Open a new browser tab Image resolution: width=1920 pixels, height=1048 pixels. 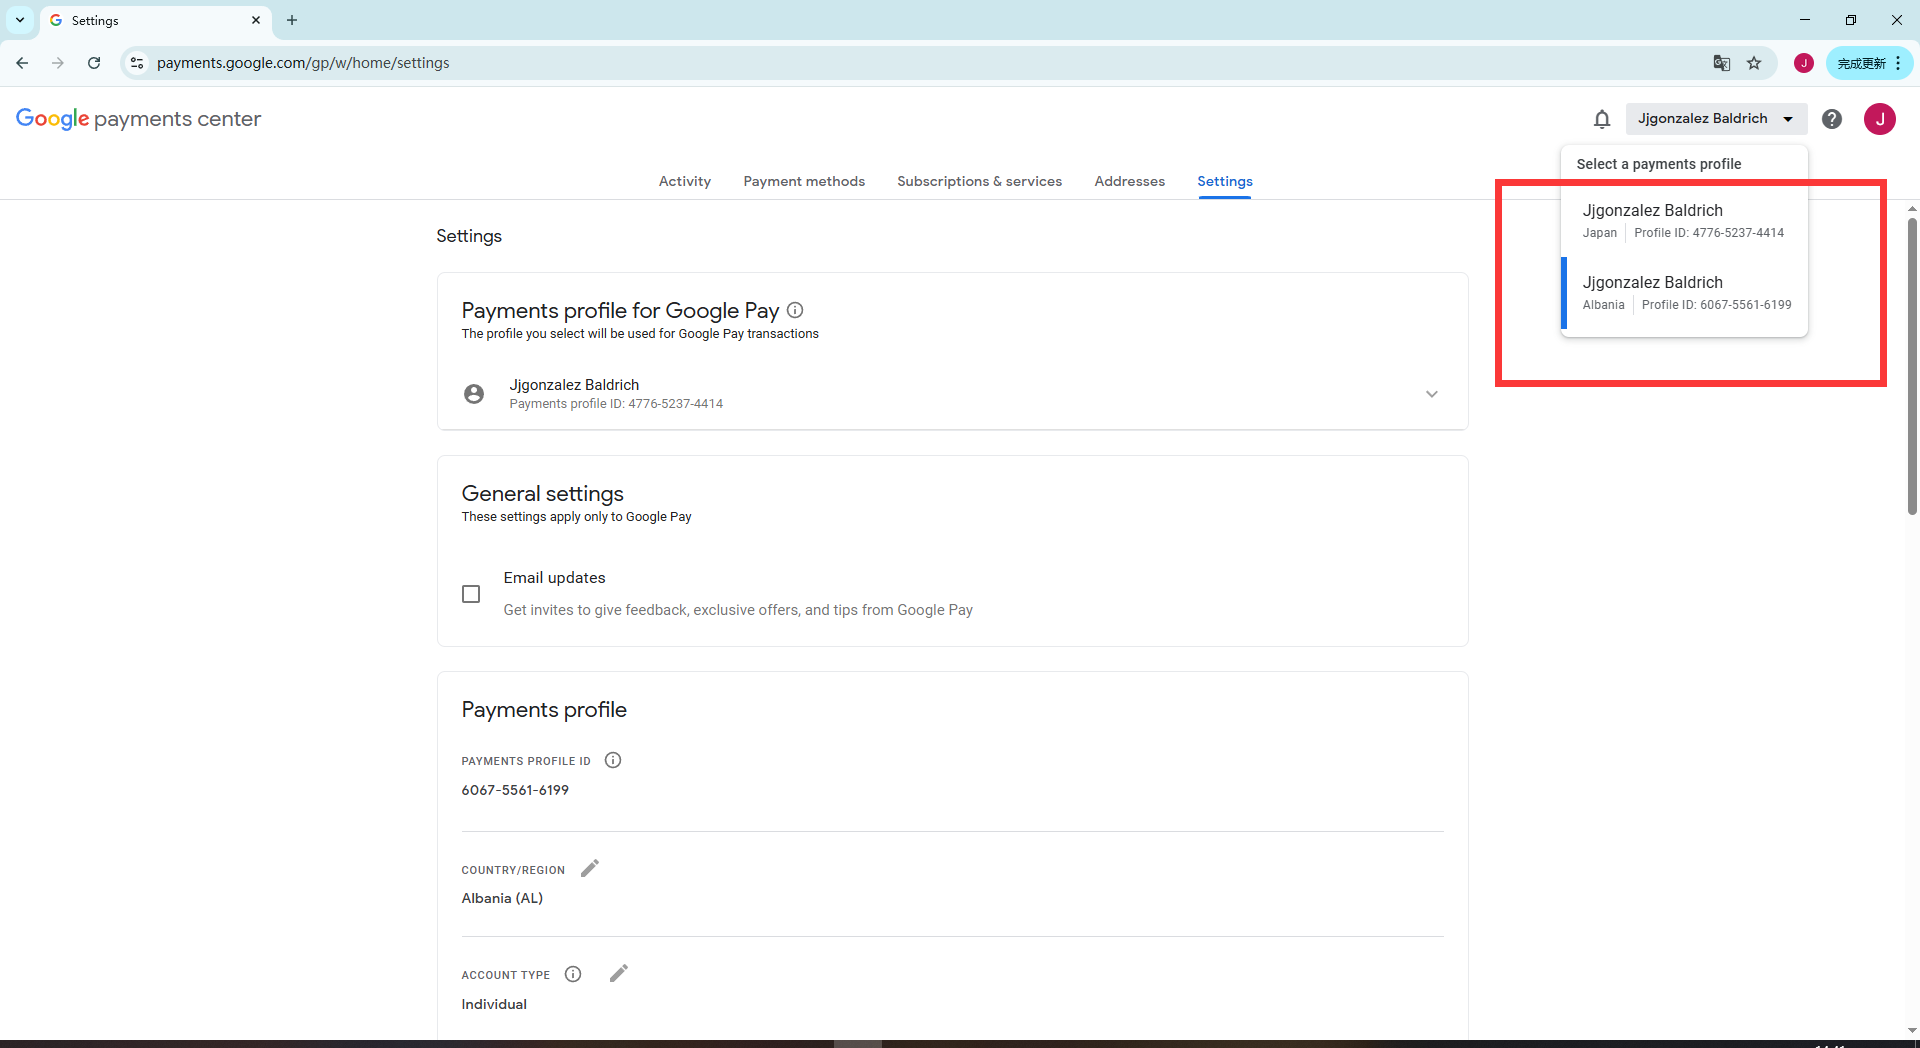(x=292, y=20)
